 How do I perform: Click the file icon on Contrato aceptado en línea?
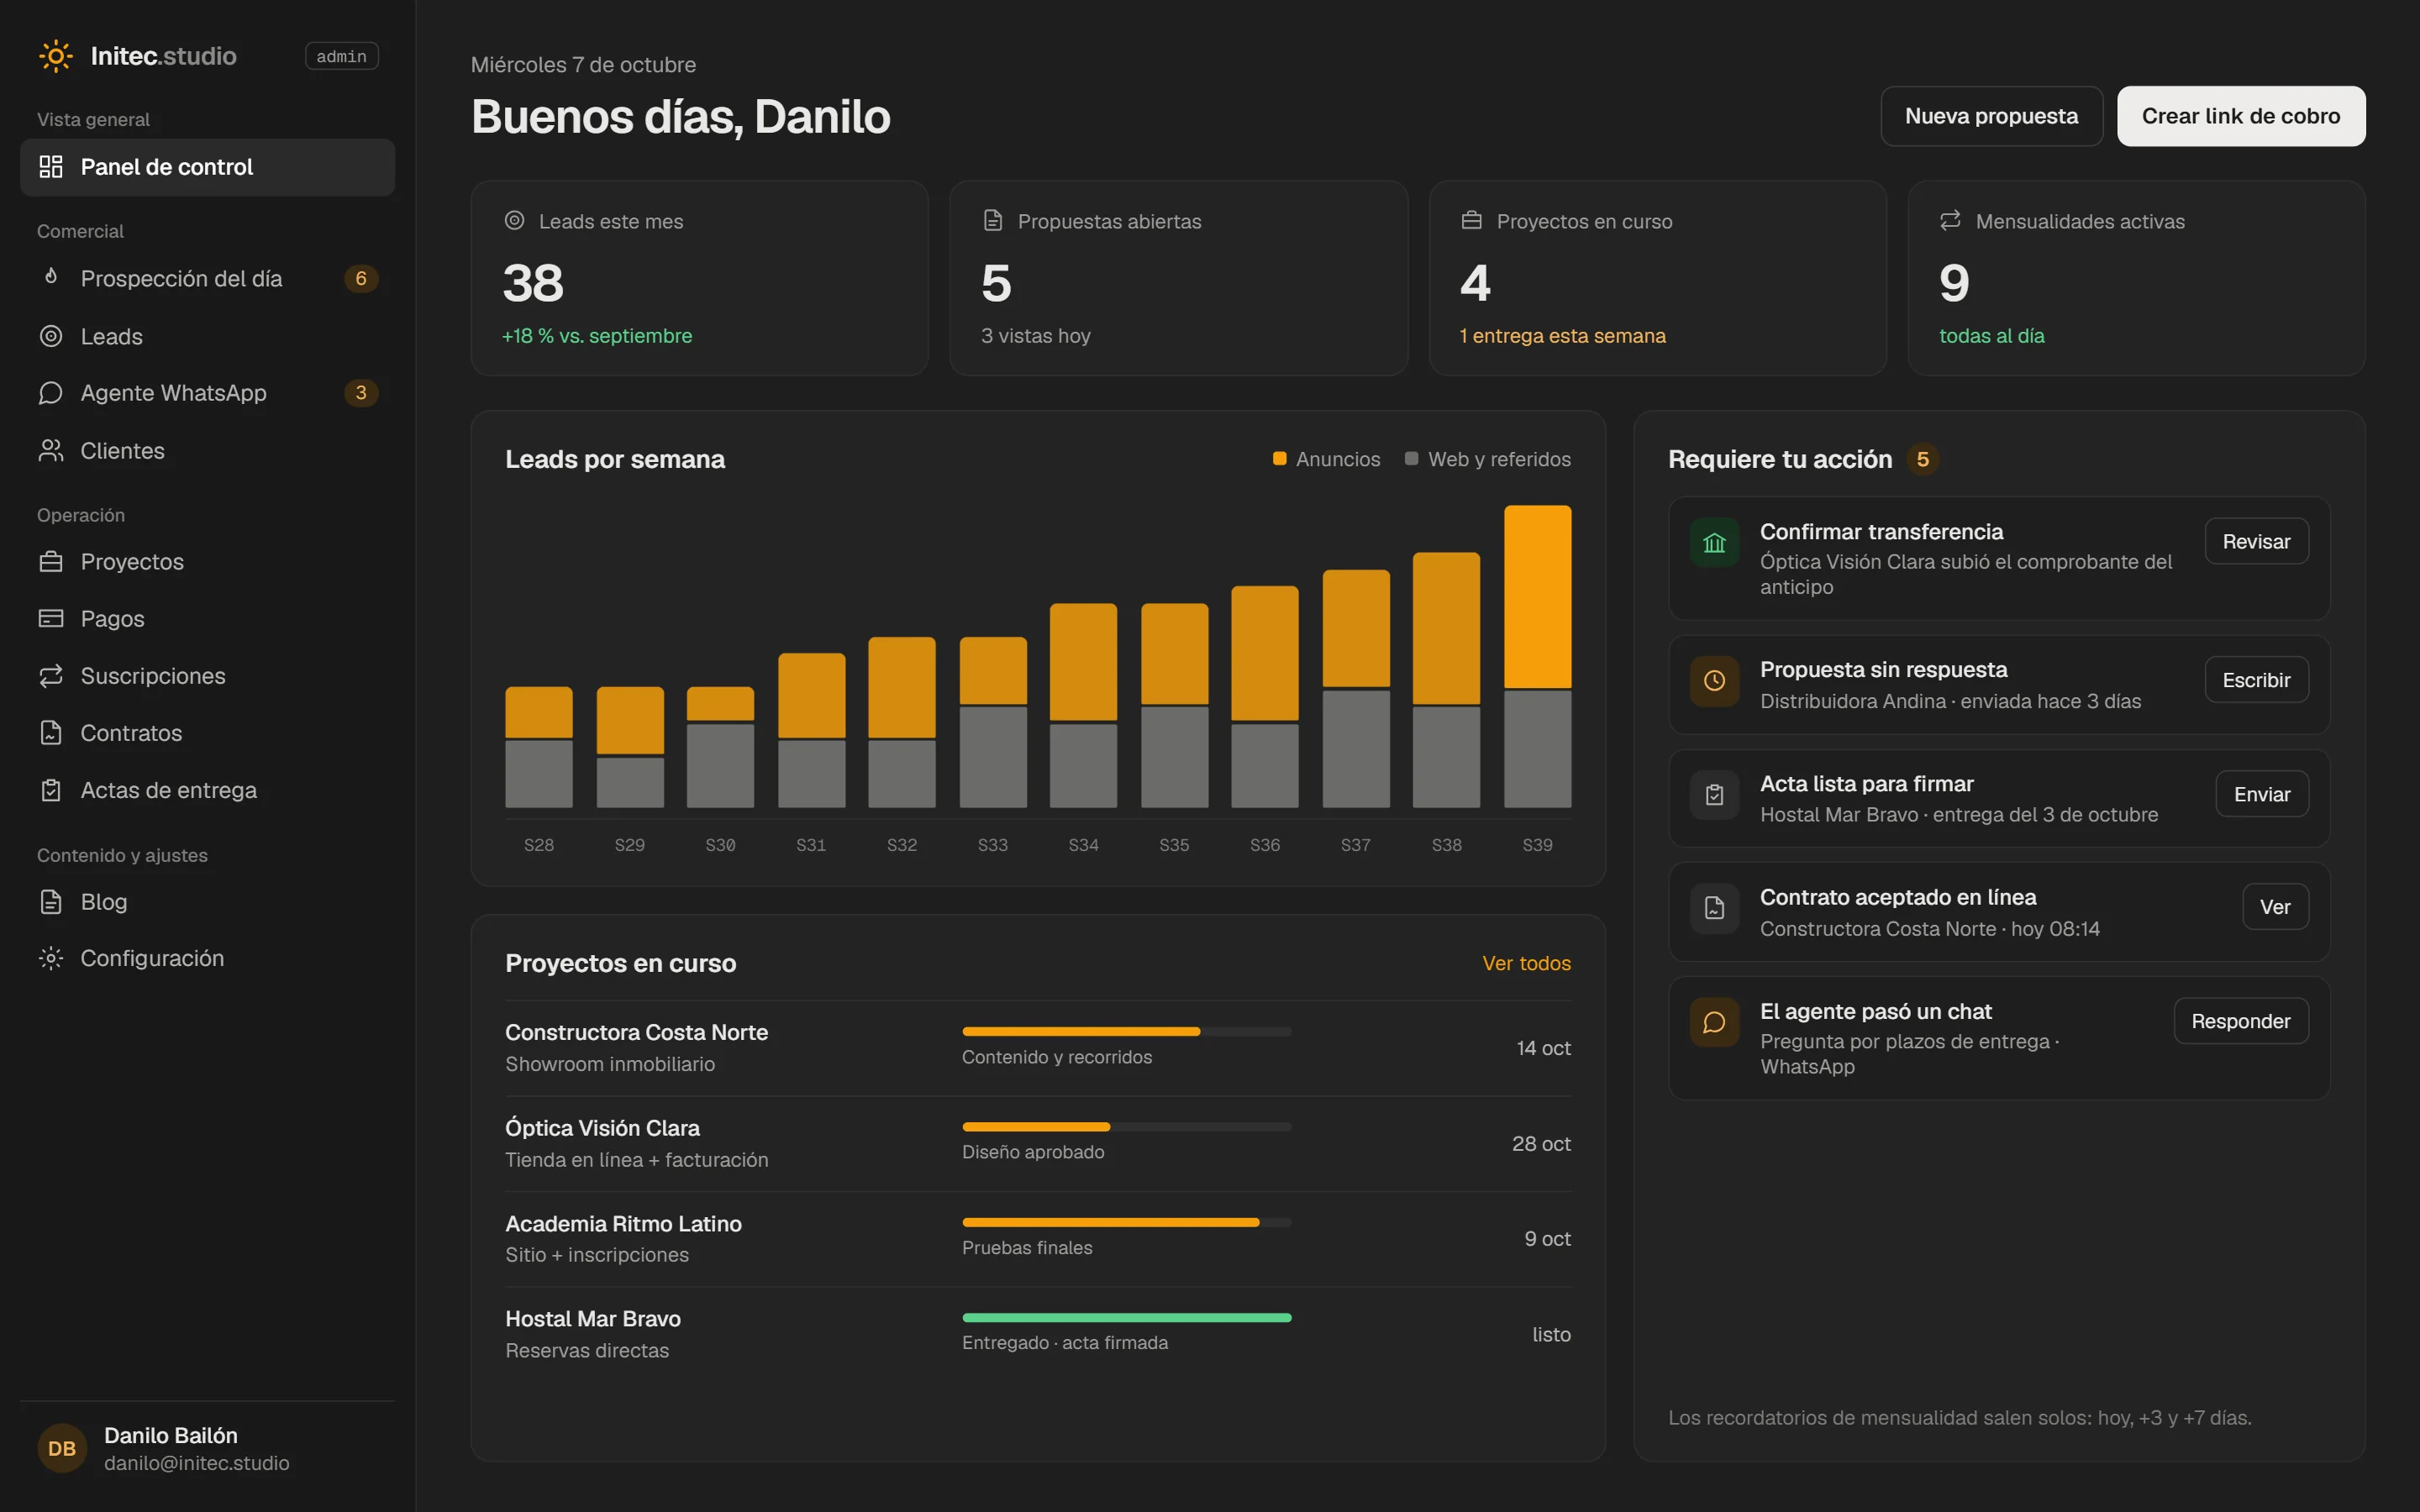coord(1715,908)
